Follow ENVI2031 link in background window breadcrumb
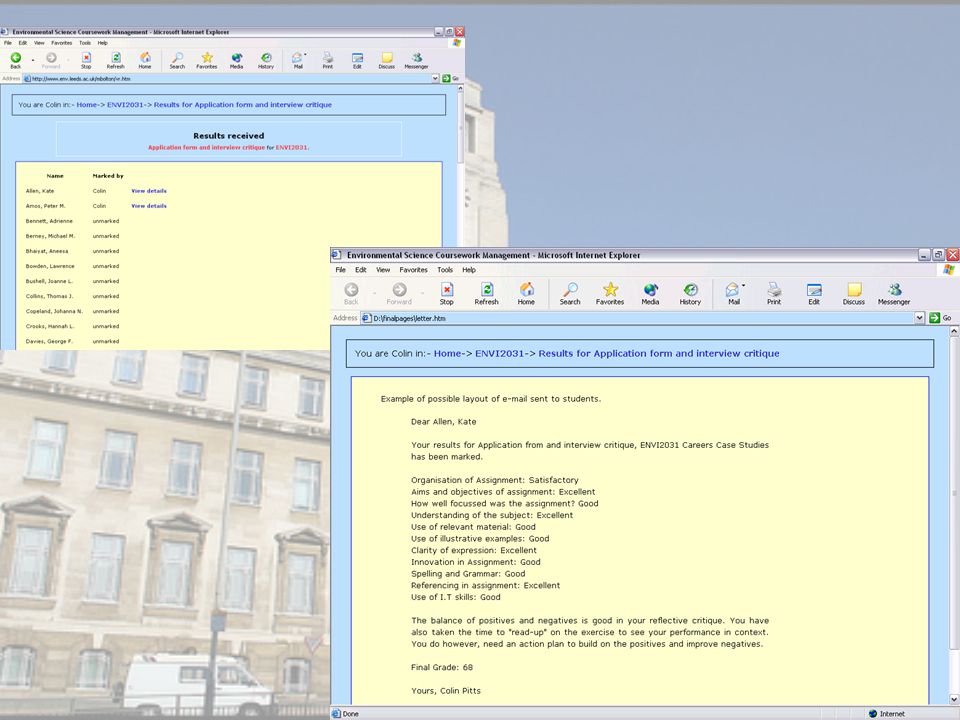The image size is (960, 720). (125, 105)
